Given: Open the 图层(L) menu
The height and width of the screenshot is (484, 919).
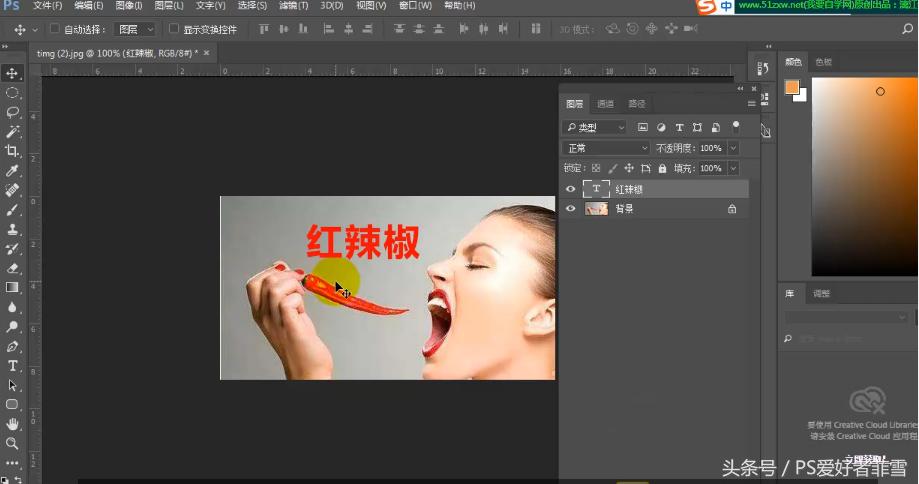Looking at the screenshot, I should 169,5.
